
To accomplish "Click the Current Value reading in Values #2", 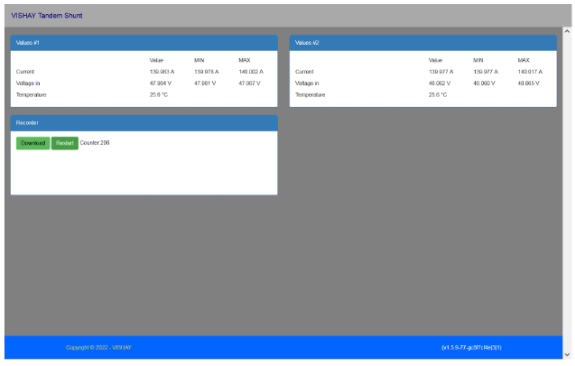I will point(441,72).
